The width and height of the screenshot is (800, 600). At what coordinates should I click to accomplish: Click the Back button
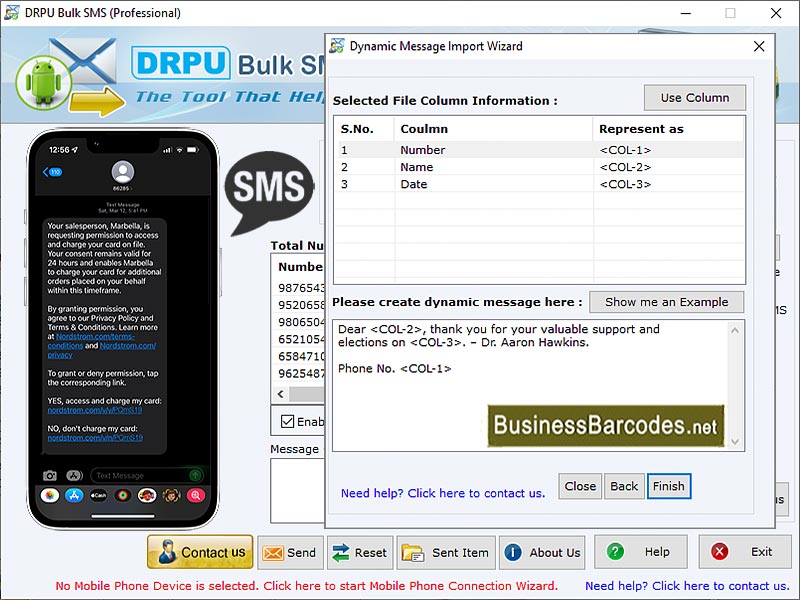click(624, 486)
